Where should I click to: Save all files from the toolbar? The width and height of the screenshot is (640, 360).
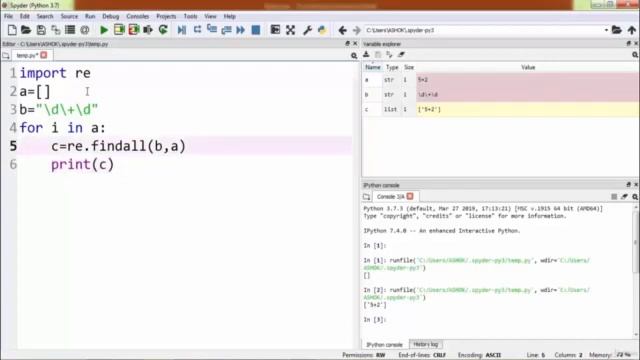point(56,30)
